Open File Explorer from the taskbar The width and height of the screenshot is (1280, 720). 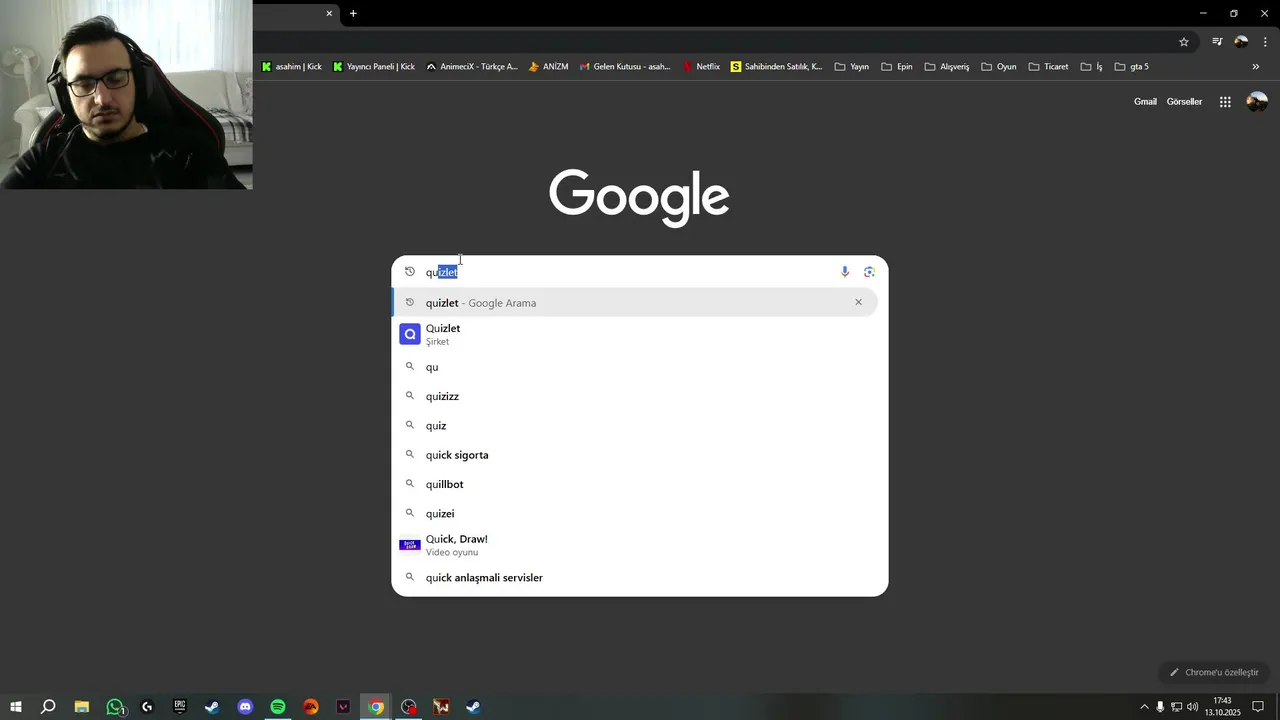click(82, 707)
